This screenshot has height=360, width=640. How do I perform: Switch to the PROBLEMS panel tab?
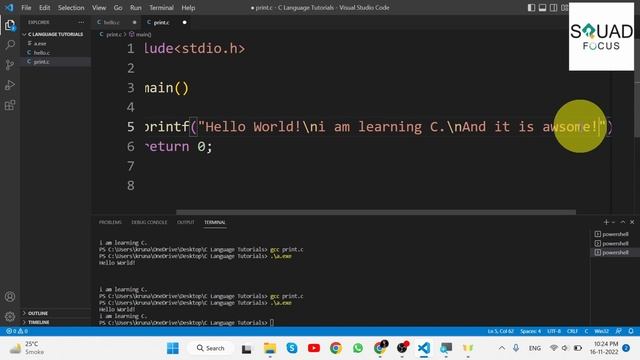tap(110, 222)
